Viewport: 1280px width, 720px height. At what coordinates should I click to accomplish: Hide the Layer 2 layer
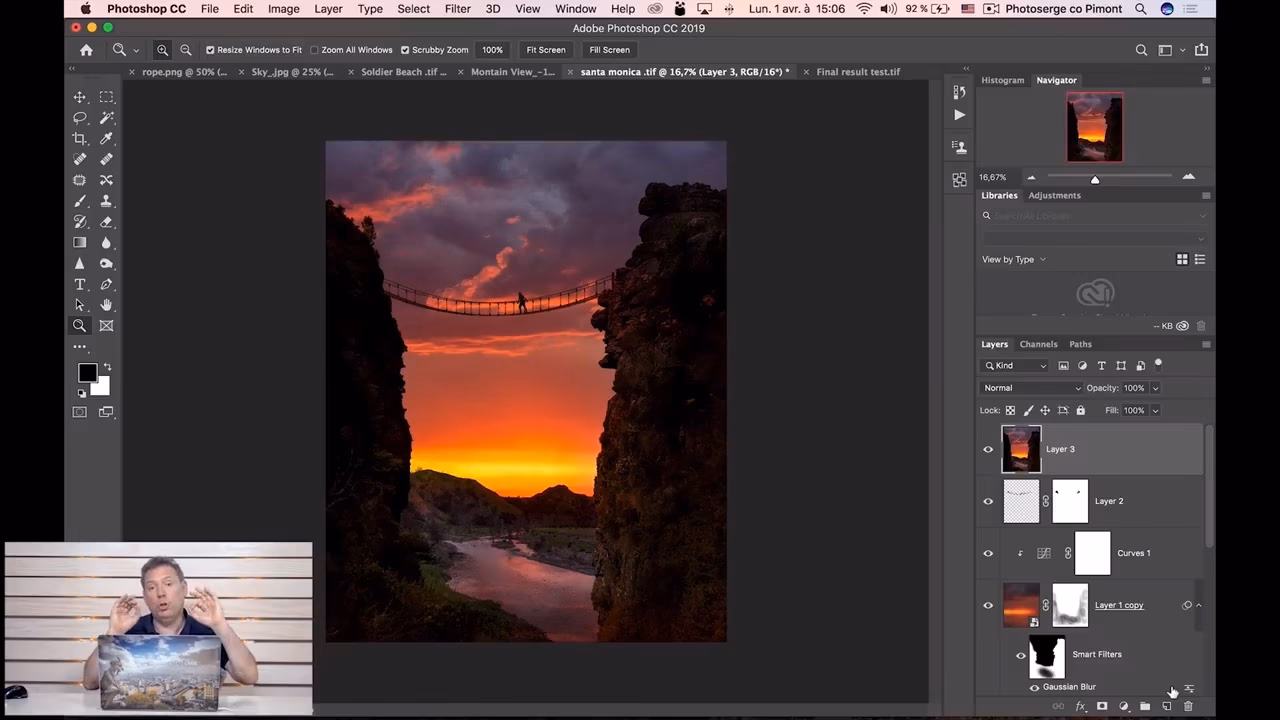point(988,501)
